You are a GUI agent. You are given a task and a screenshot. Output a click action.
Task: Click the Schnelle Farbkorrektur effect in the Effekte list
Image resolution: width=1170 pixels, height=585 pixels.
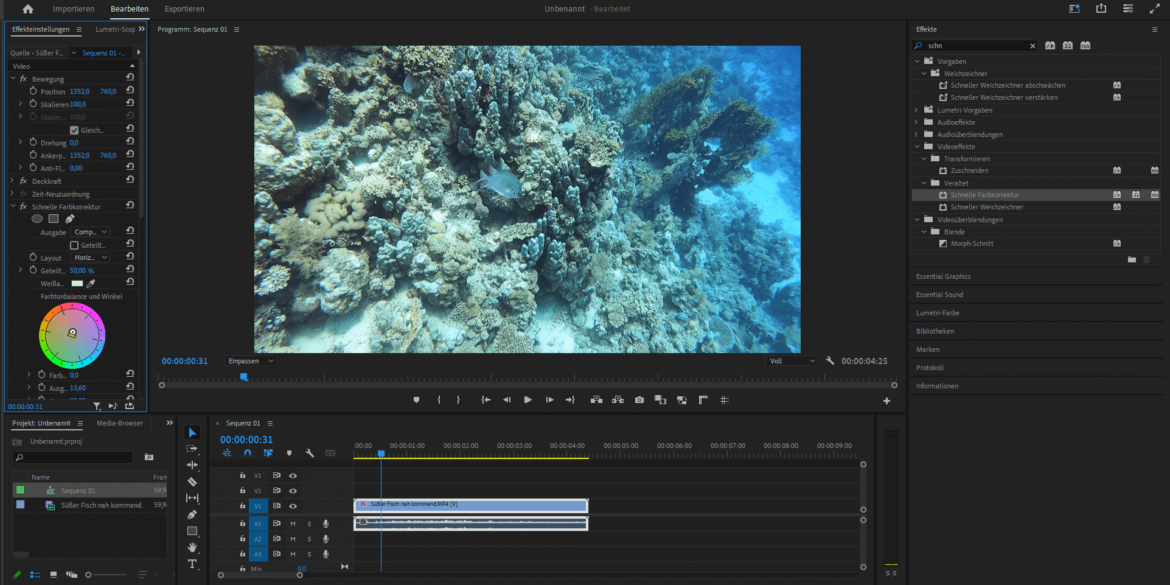click(x=986, y=194)
